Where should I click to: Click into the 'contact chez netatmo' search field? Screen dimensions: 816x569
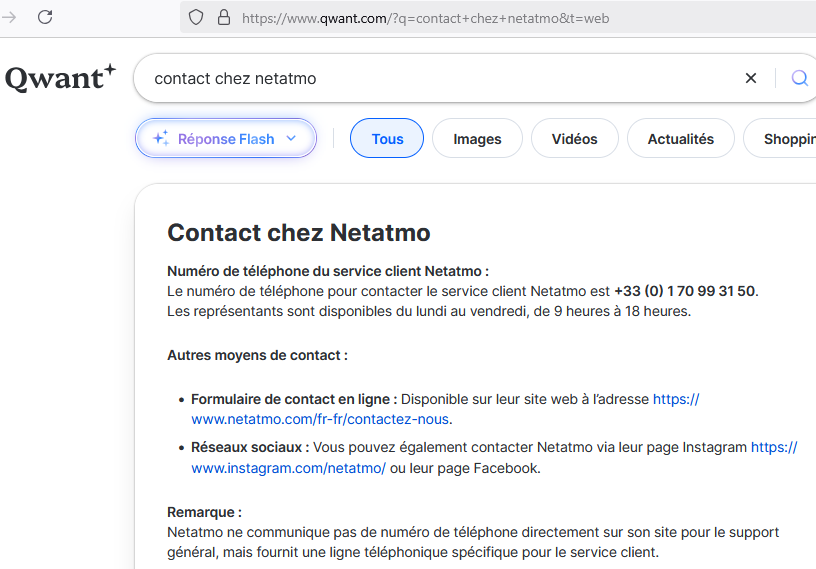[x=442, y=79]
